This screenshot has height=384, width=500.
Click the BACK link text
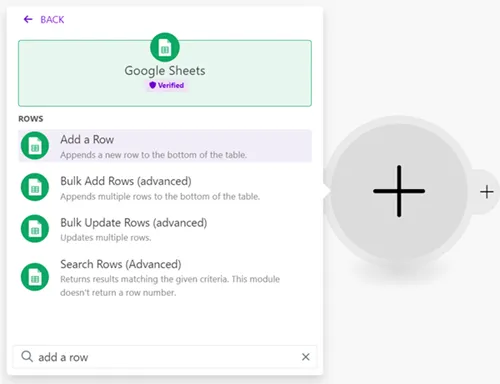pos(52,20)
